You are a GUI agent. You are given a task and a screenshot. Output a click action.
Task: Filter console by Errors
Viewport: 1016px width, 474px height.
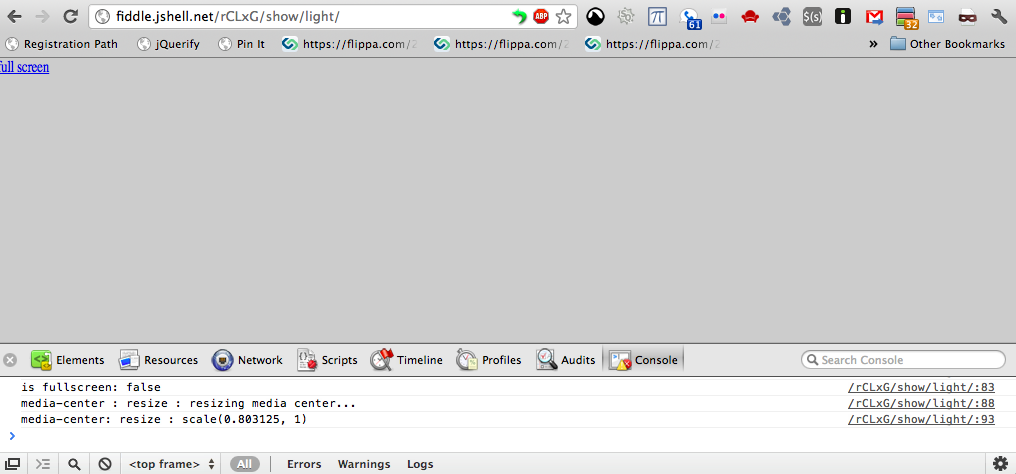tap(304, 464)
